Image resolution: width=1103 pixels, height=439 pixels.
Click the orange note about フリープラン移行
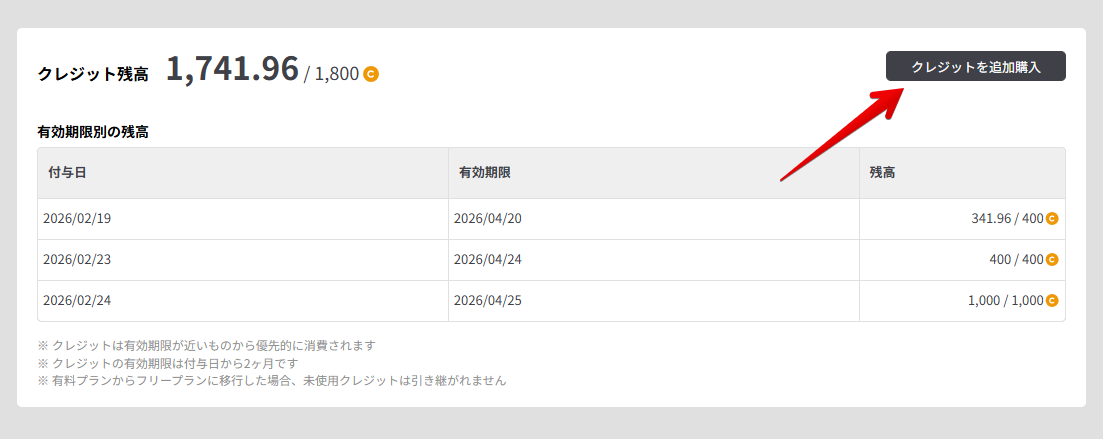click(272, 381)
